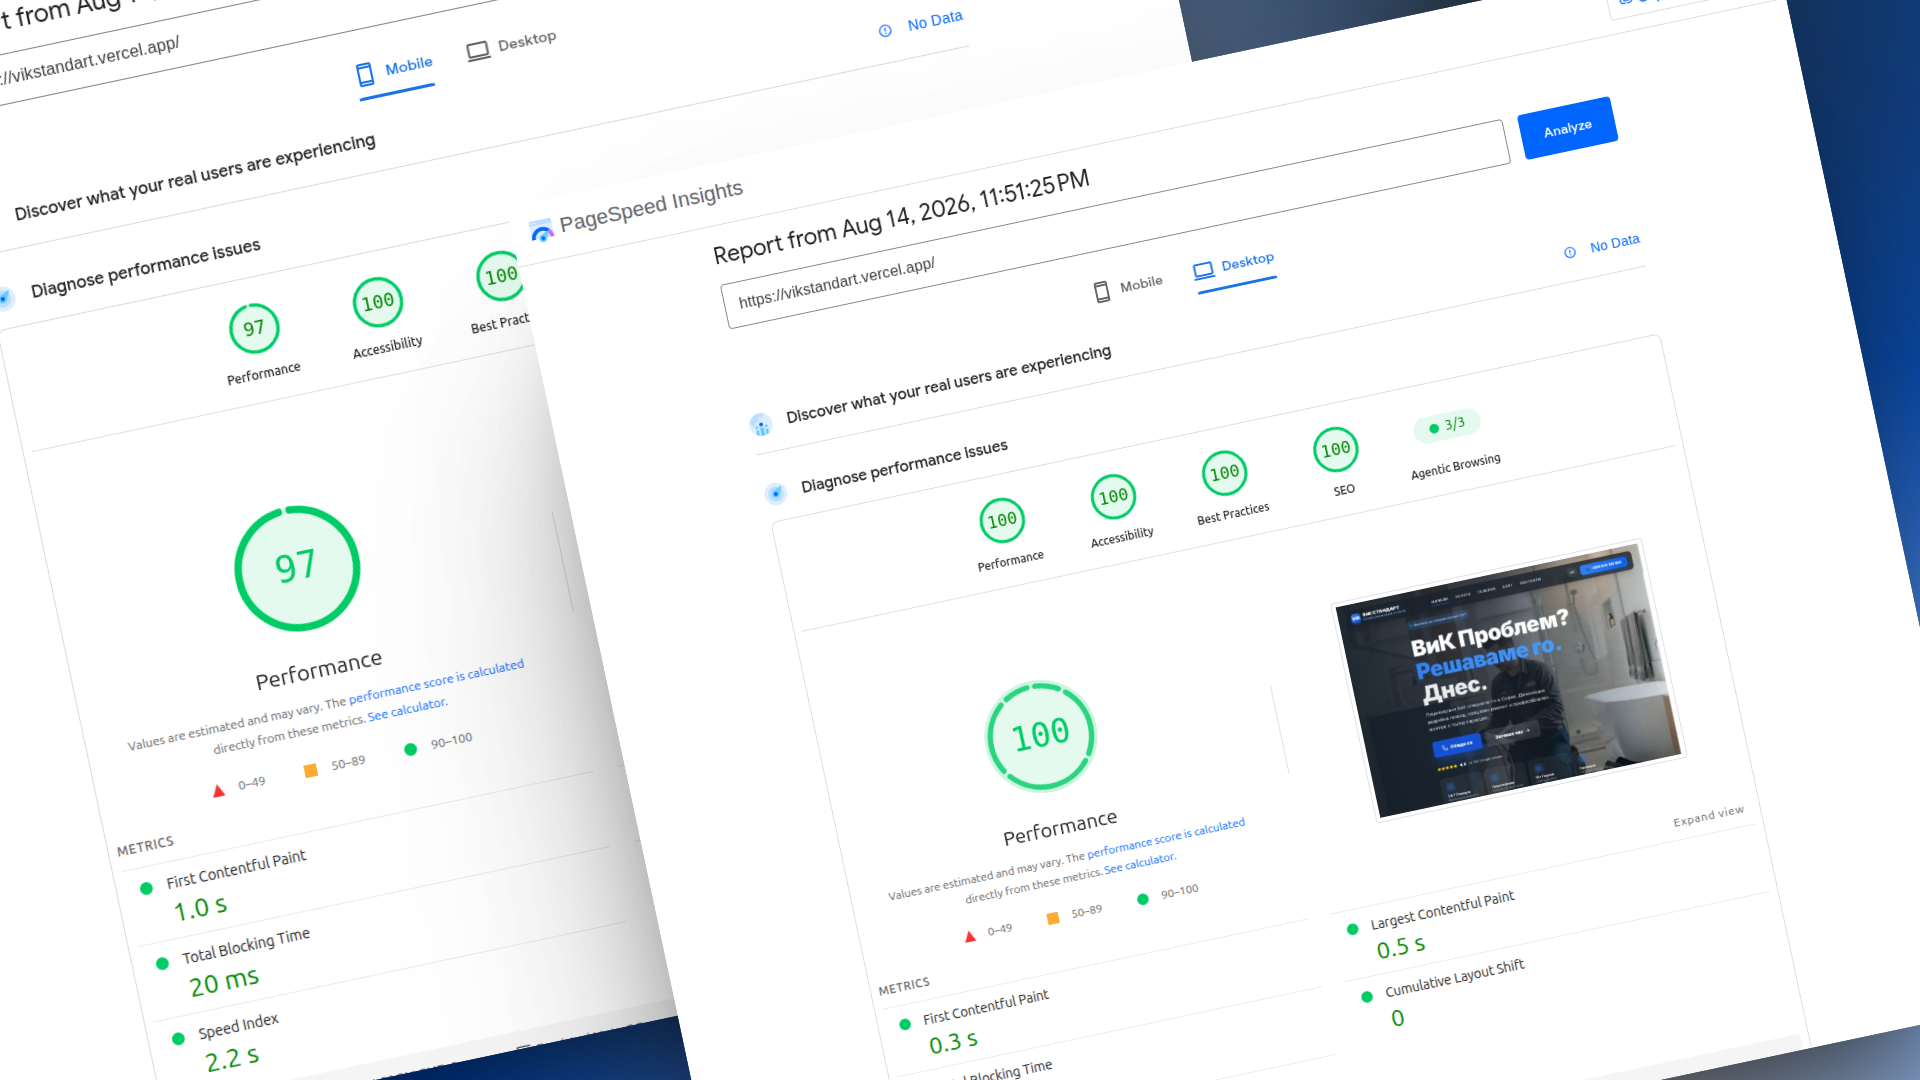Click No Data info link in the front report

[x=1602, y=247]
